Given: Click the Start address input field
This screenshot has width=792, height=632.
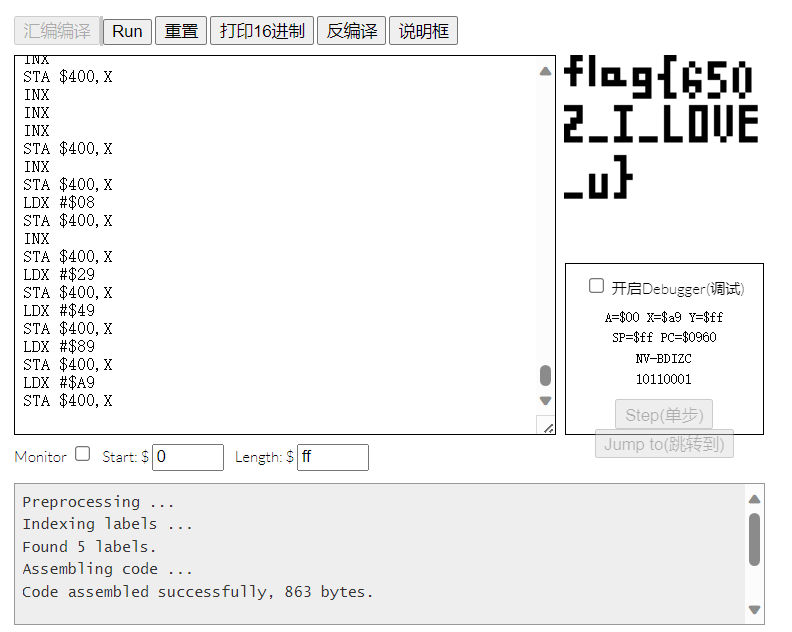Looking at the screenshot, I should pos(188,457).
